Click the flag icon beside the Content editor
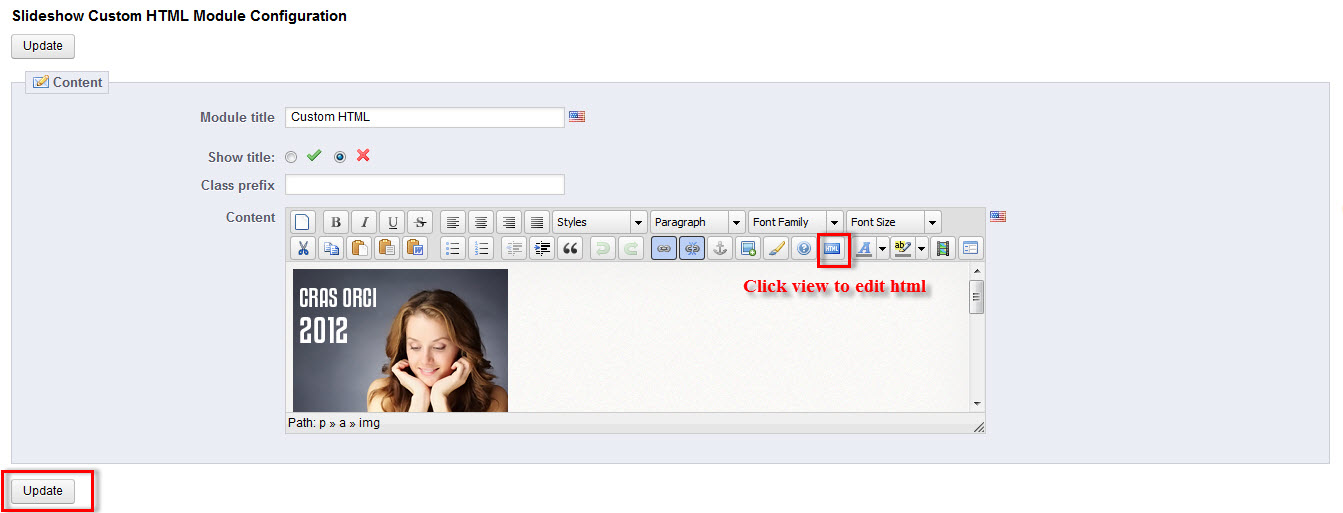The image size is (1343, 513). pyautogui.click(x=998, y=216)
